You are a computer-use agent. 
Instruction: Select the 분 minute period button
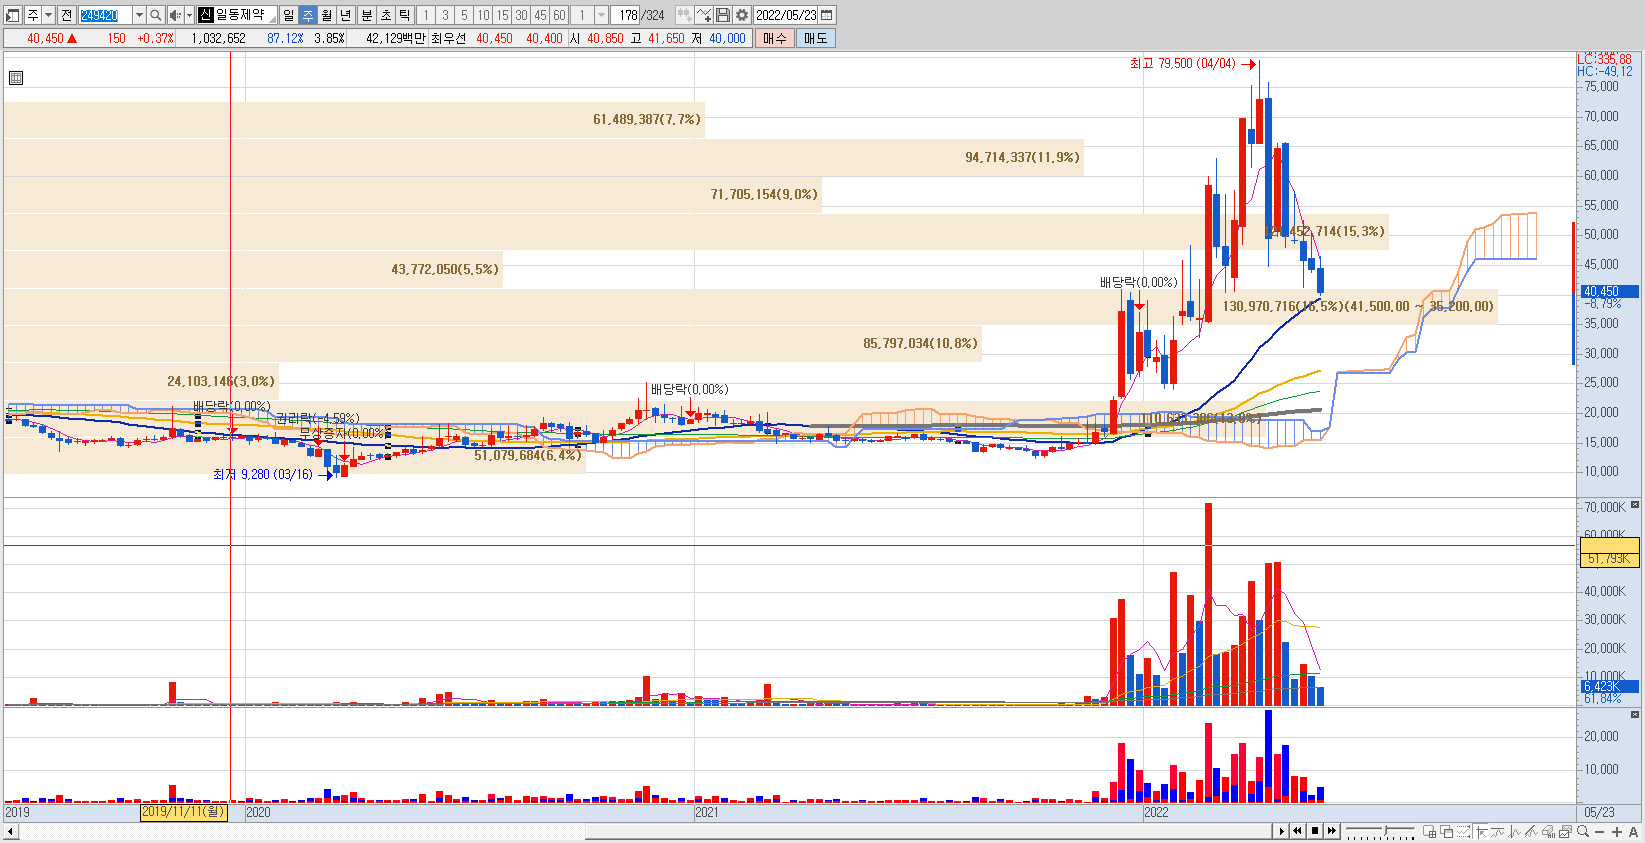(366, 15)
